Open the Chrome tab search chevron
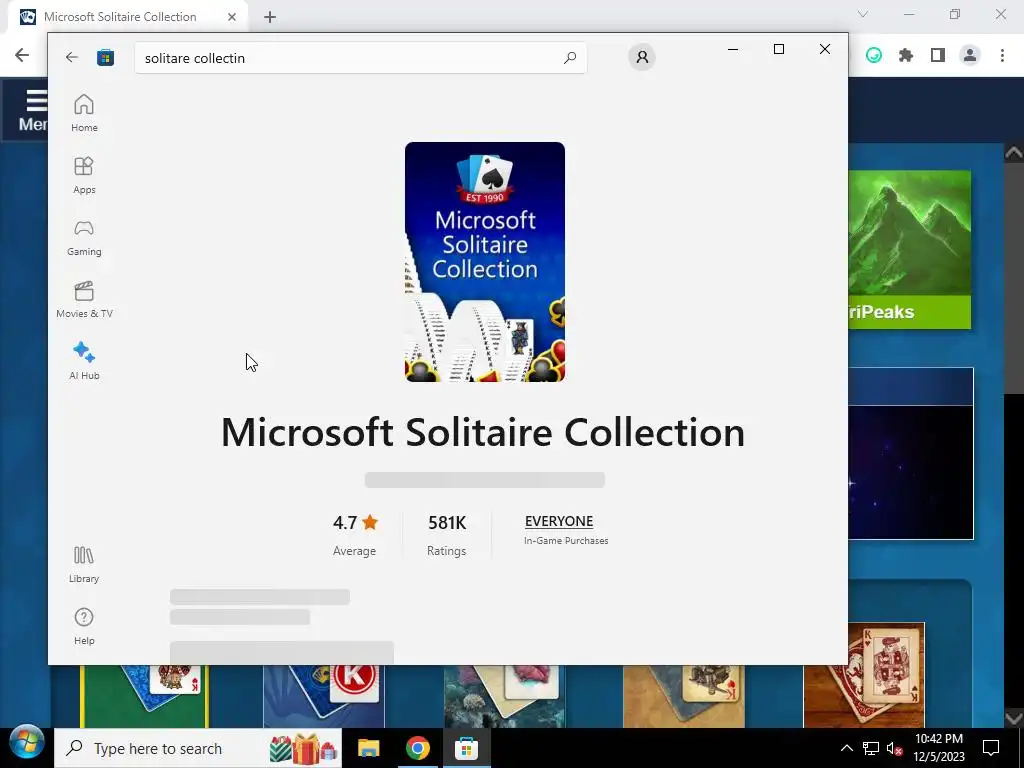The height and width of the screenshot is (768, 1024). click(863, 14)
